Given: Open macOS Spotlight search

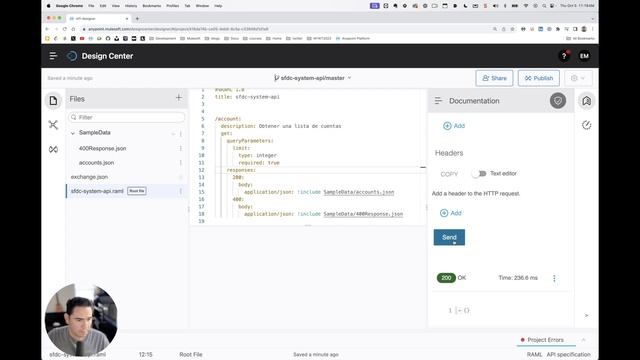Looking at the screenshot, I should tap(544, 6).
